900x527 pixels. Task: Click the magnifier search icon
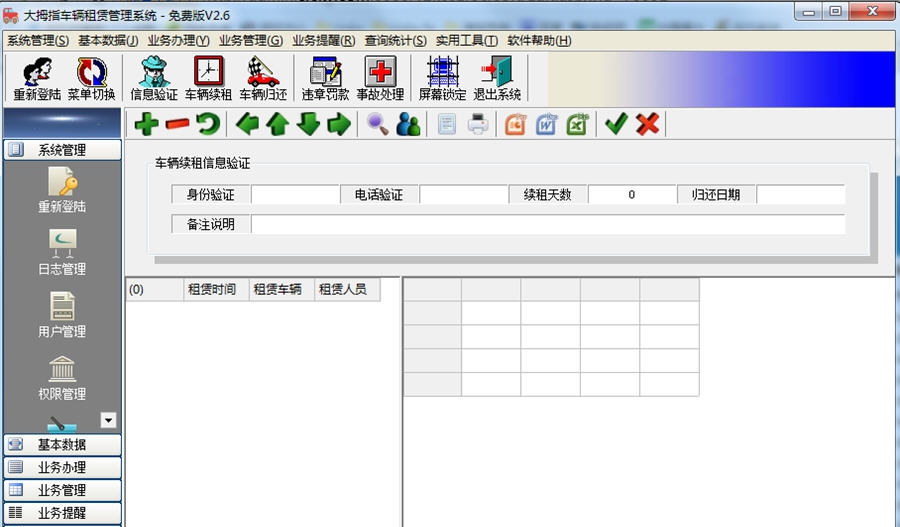tap(377, 124)
